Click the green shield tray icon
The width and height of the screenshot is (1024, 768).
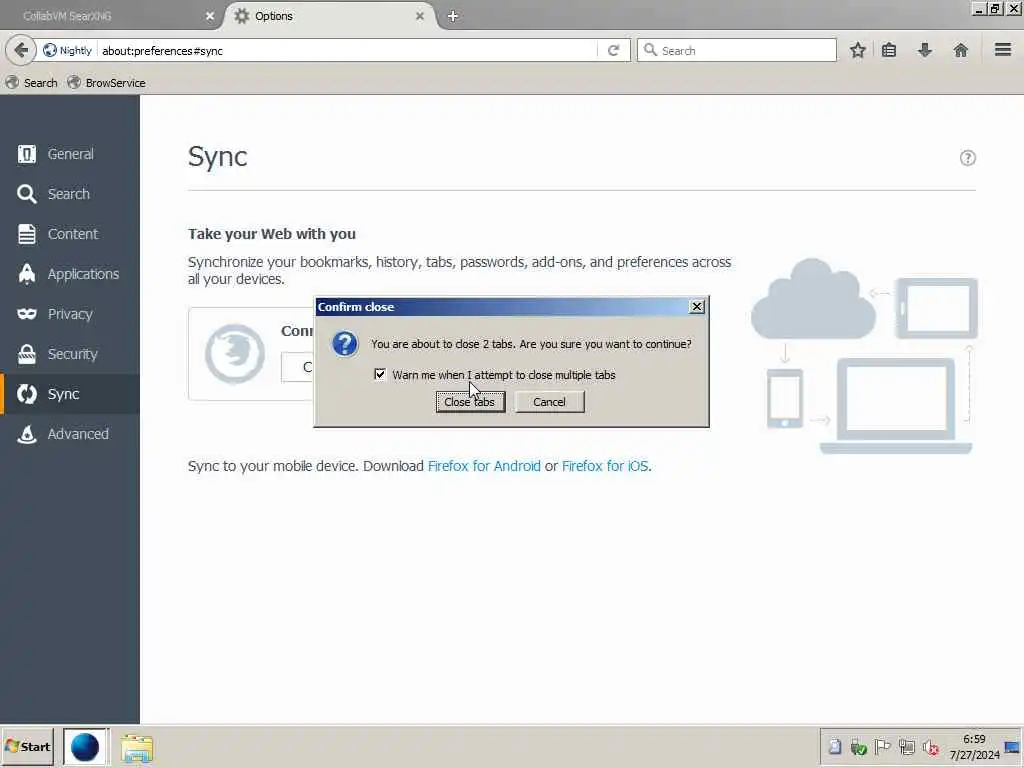(859, 747)
